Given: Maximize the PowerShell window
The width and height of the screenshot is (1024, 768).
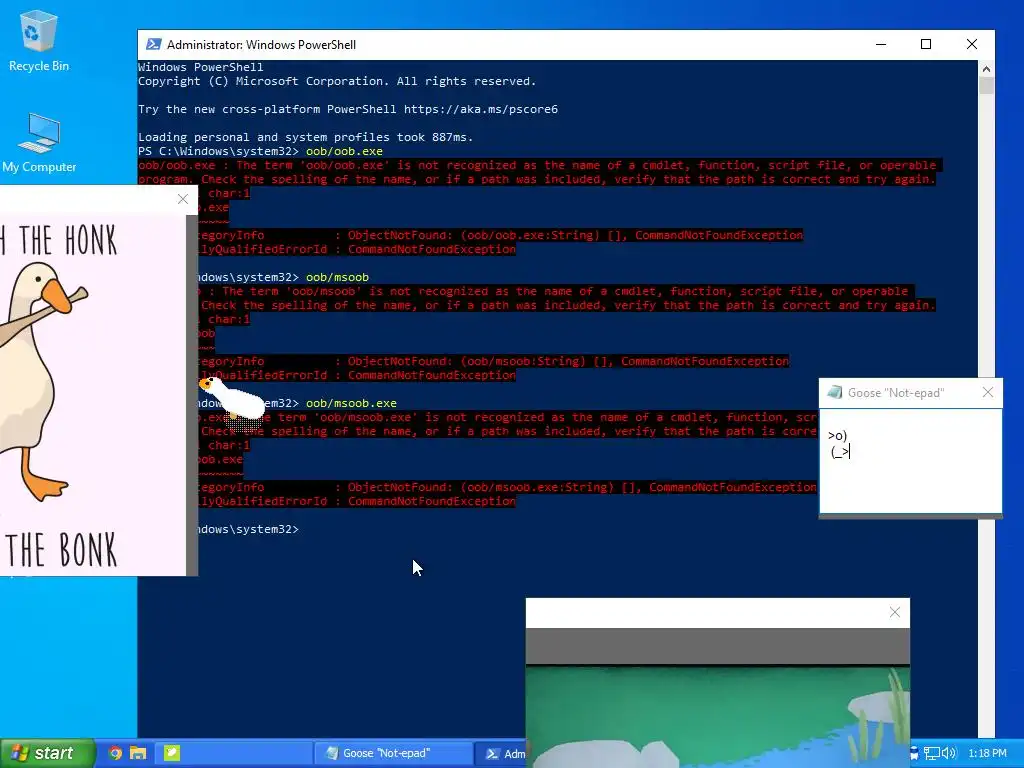Looking at the screenshot, I should point(925,44).
